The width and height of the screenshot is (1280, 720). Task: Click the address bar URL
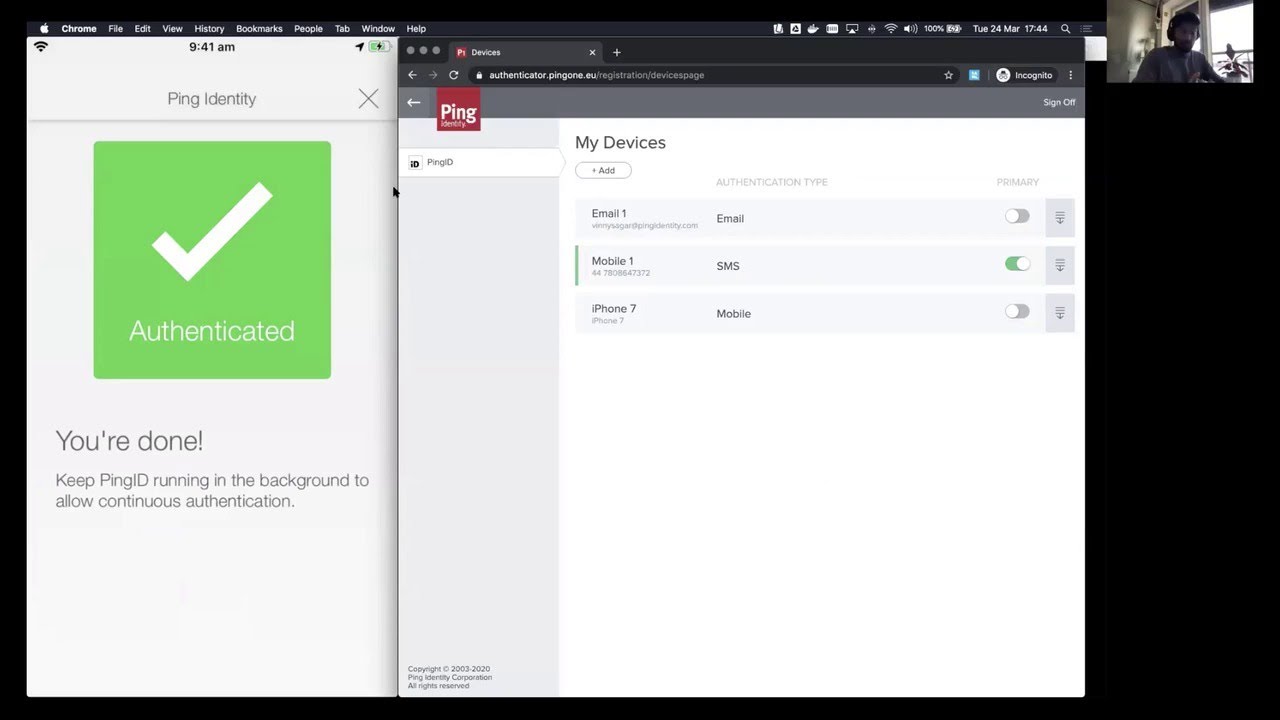(x=596, y=75)
